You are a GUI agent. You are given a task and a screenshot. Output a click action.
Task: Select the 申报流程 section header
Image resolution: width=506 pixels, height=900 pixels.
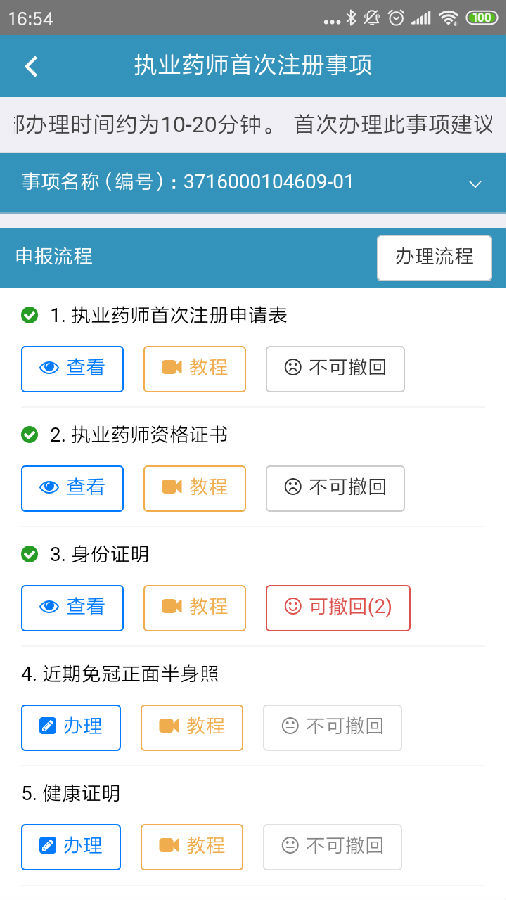tap(54, 256)
